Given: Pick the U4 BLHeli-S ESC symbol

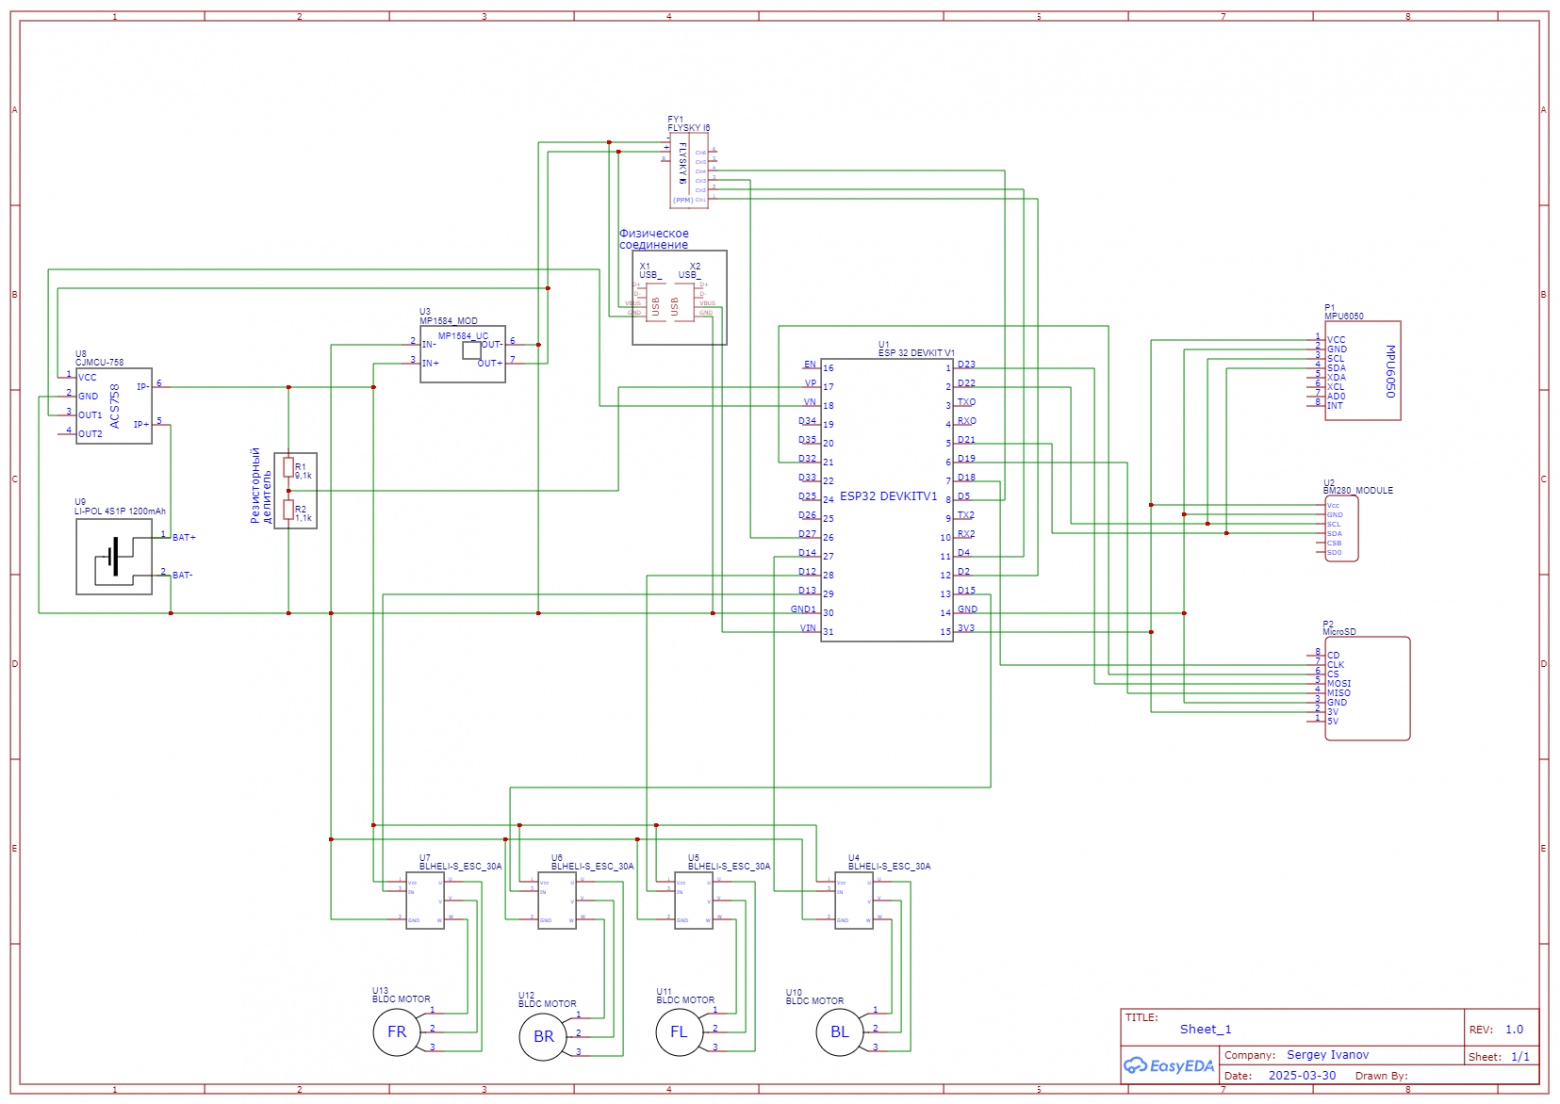Looking at the screenshot, I should [854, 900].
